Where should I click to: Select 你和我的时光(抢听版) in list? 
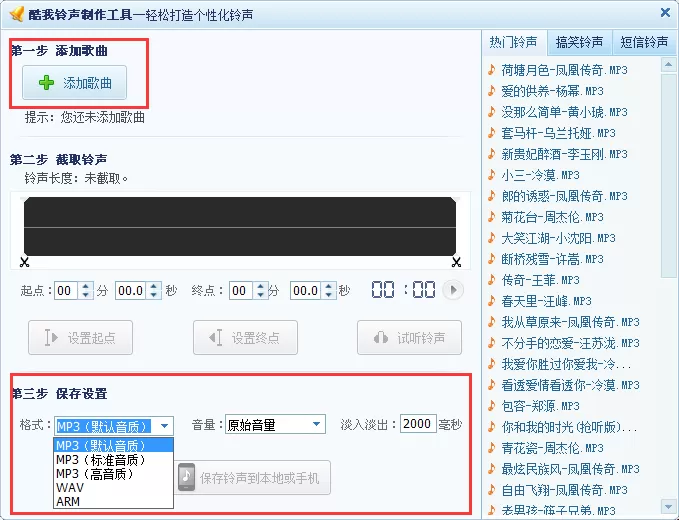click(569, 427)
